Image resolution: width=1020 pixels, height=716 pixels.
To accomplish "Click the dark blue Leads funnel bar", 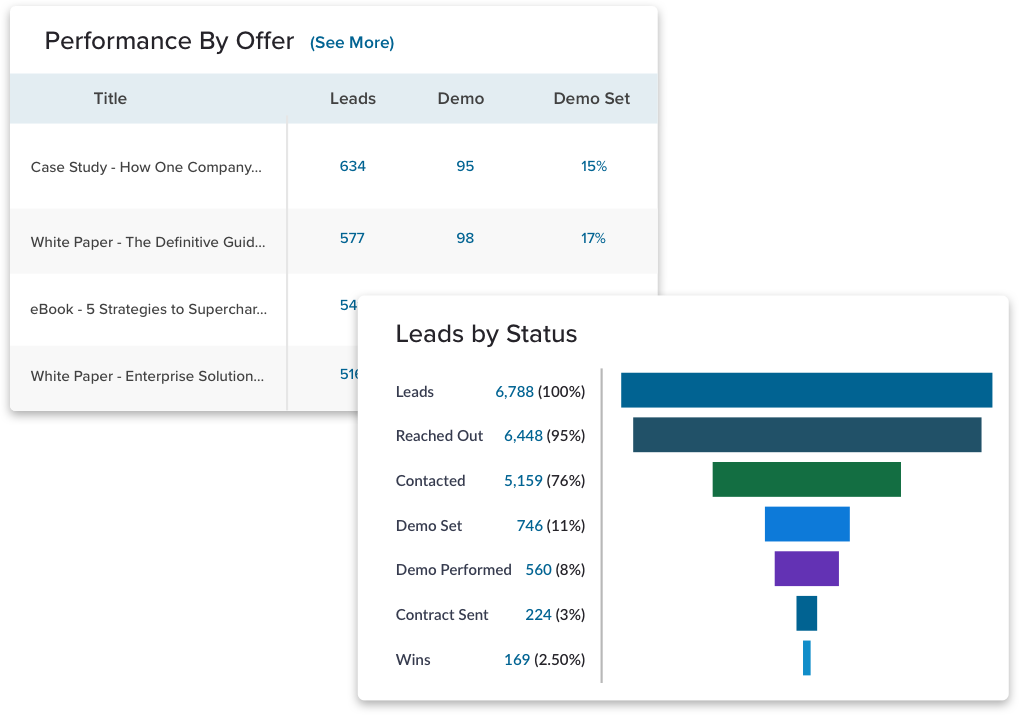I will (x=806, y=390).
